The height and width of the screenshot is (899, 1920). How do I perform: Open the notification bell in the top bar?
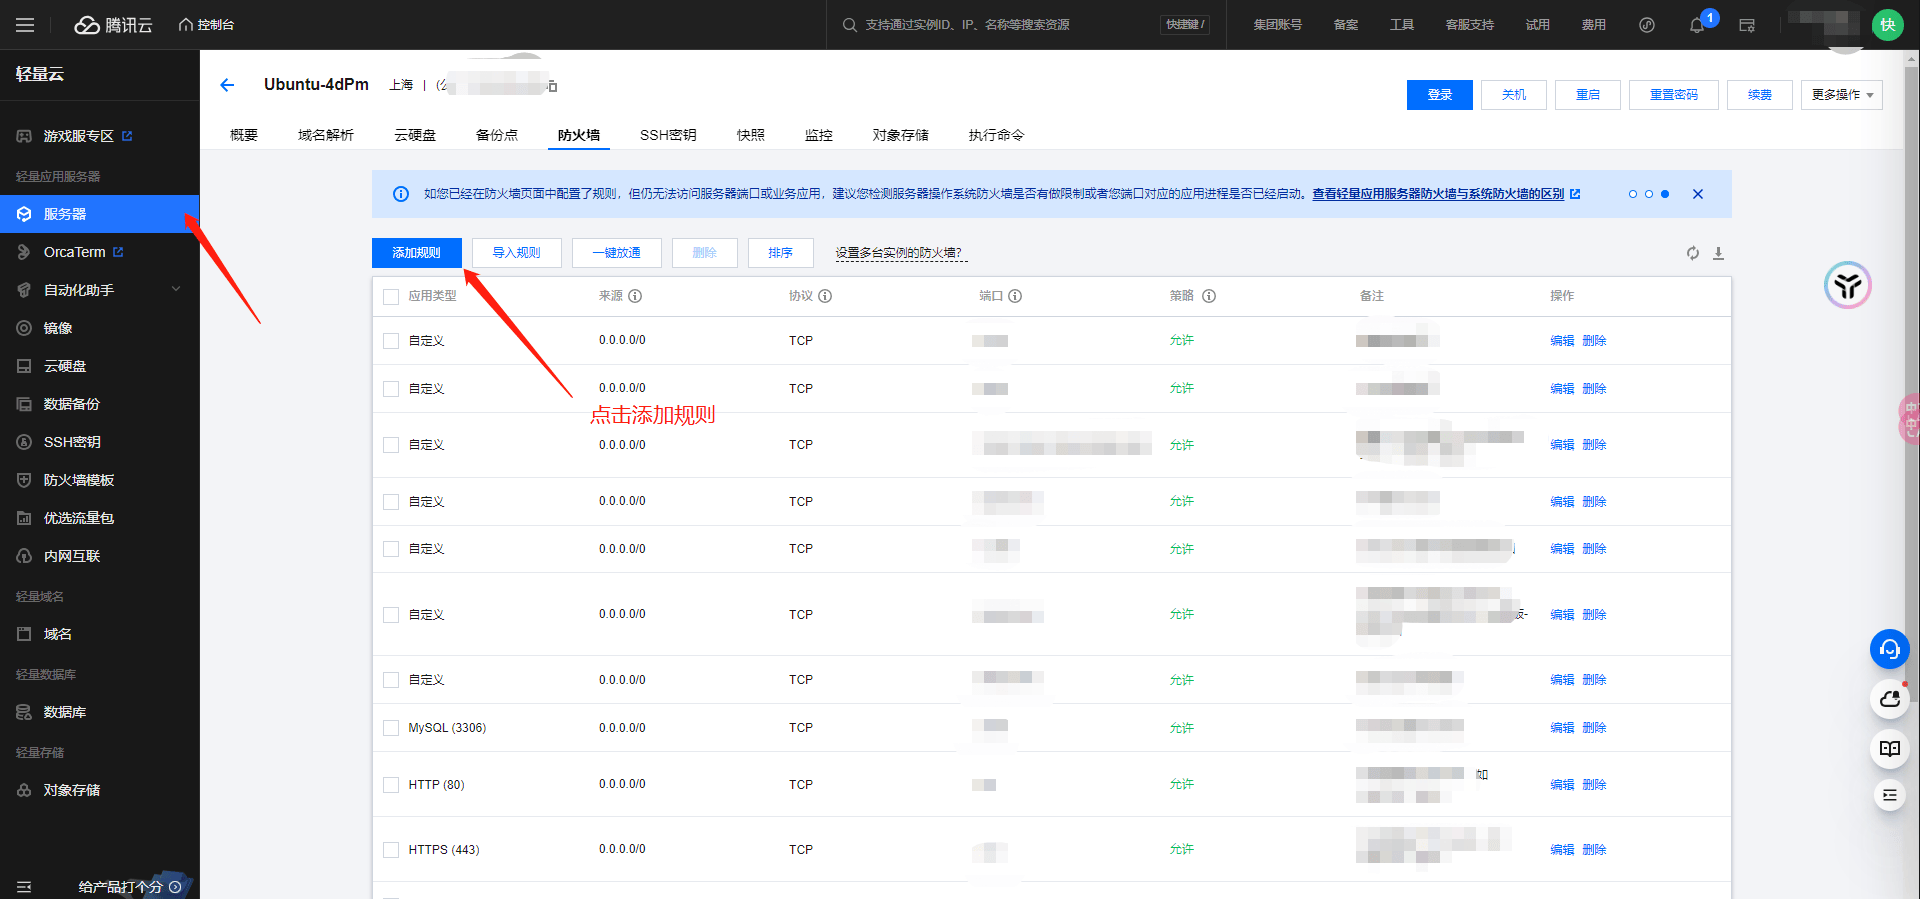coord(1696,25)
